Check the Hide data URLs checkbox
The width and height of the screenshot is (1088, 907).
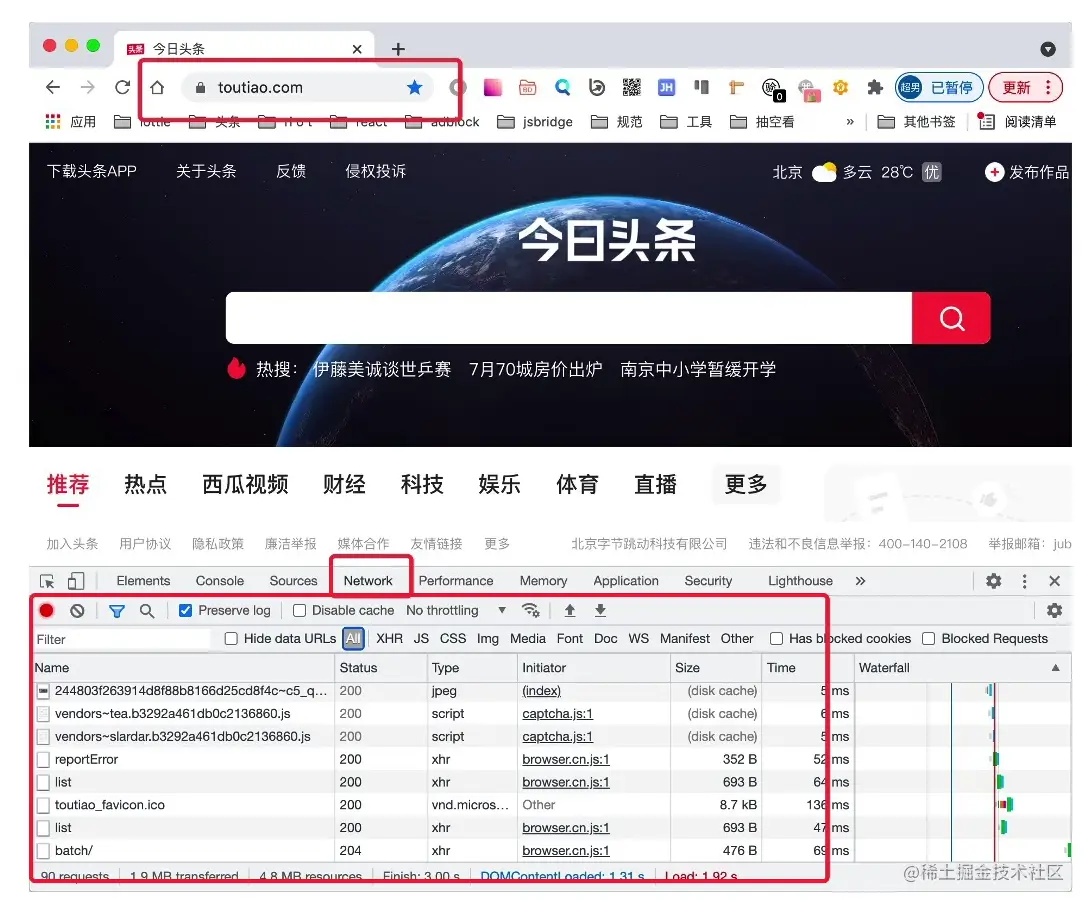231,638
